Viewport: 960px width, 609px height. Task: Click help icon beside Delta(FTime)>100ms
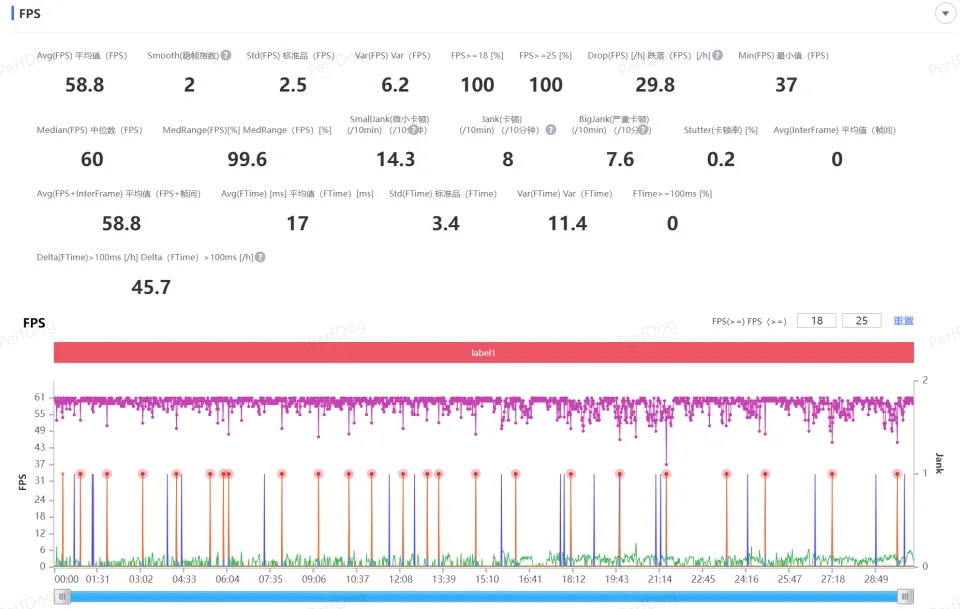click(260, 257)
